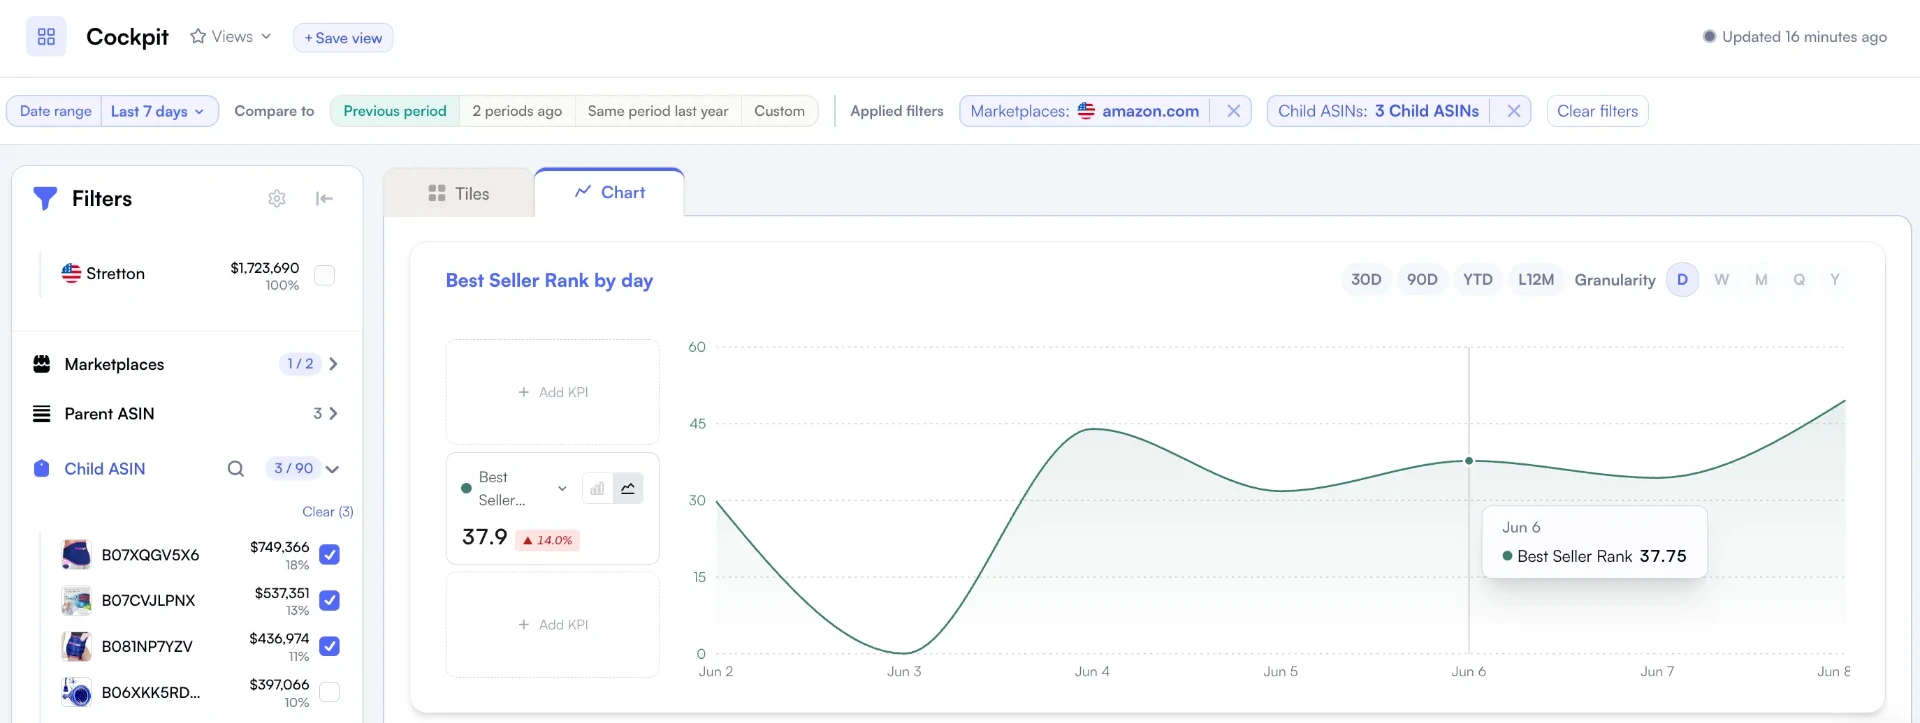Open the Last 7 days date range dropdown

tap(159, 111)
